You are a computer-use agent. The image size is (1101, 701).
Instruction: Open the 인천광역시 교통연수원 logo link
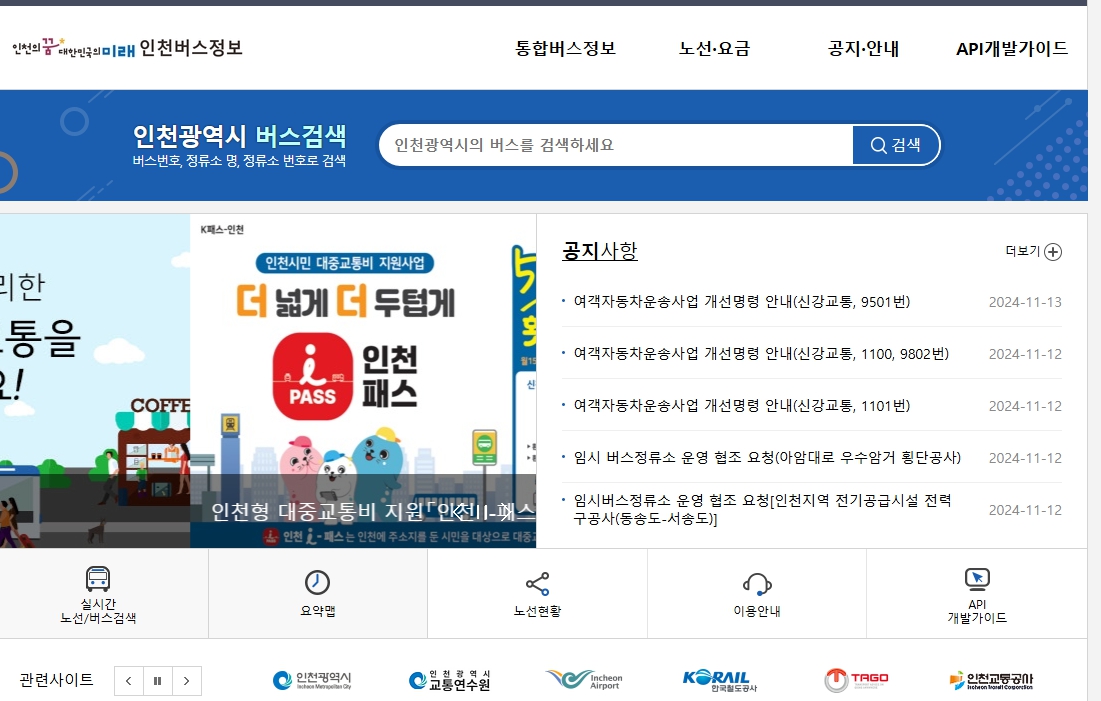(449, 680)
